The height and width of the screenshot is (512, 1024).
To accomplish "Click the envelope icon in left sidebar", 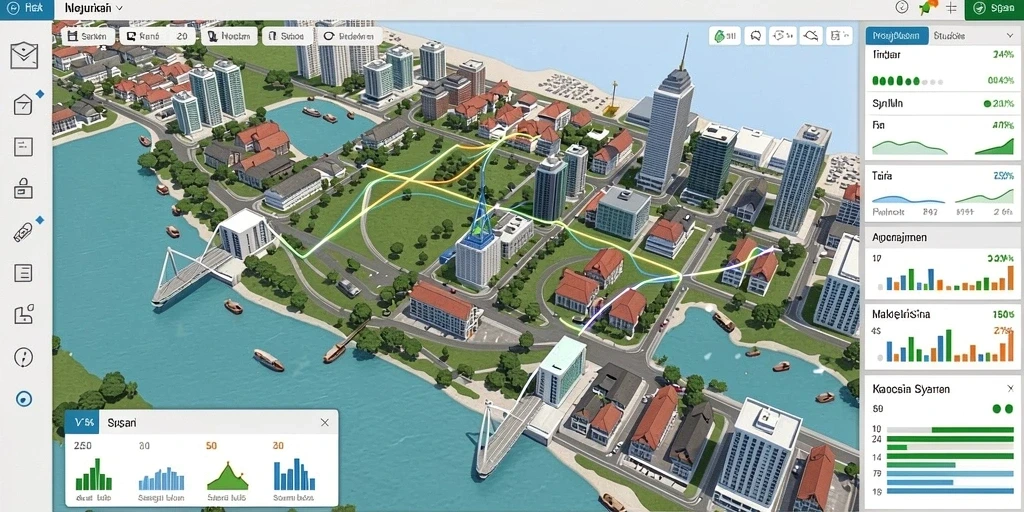I will pos(24,56).
